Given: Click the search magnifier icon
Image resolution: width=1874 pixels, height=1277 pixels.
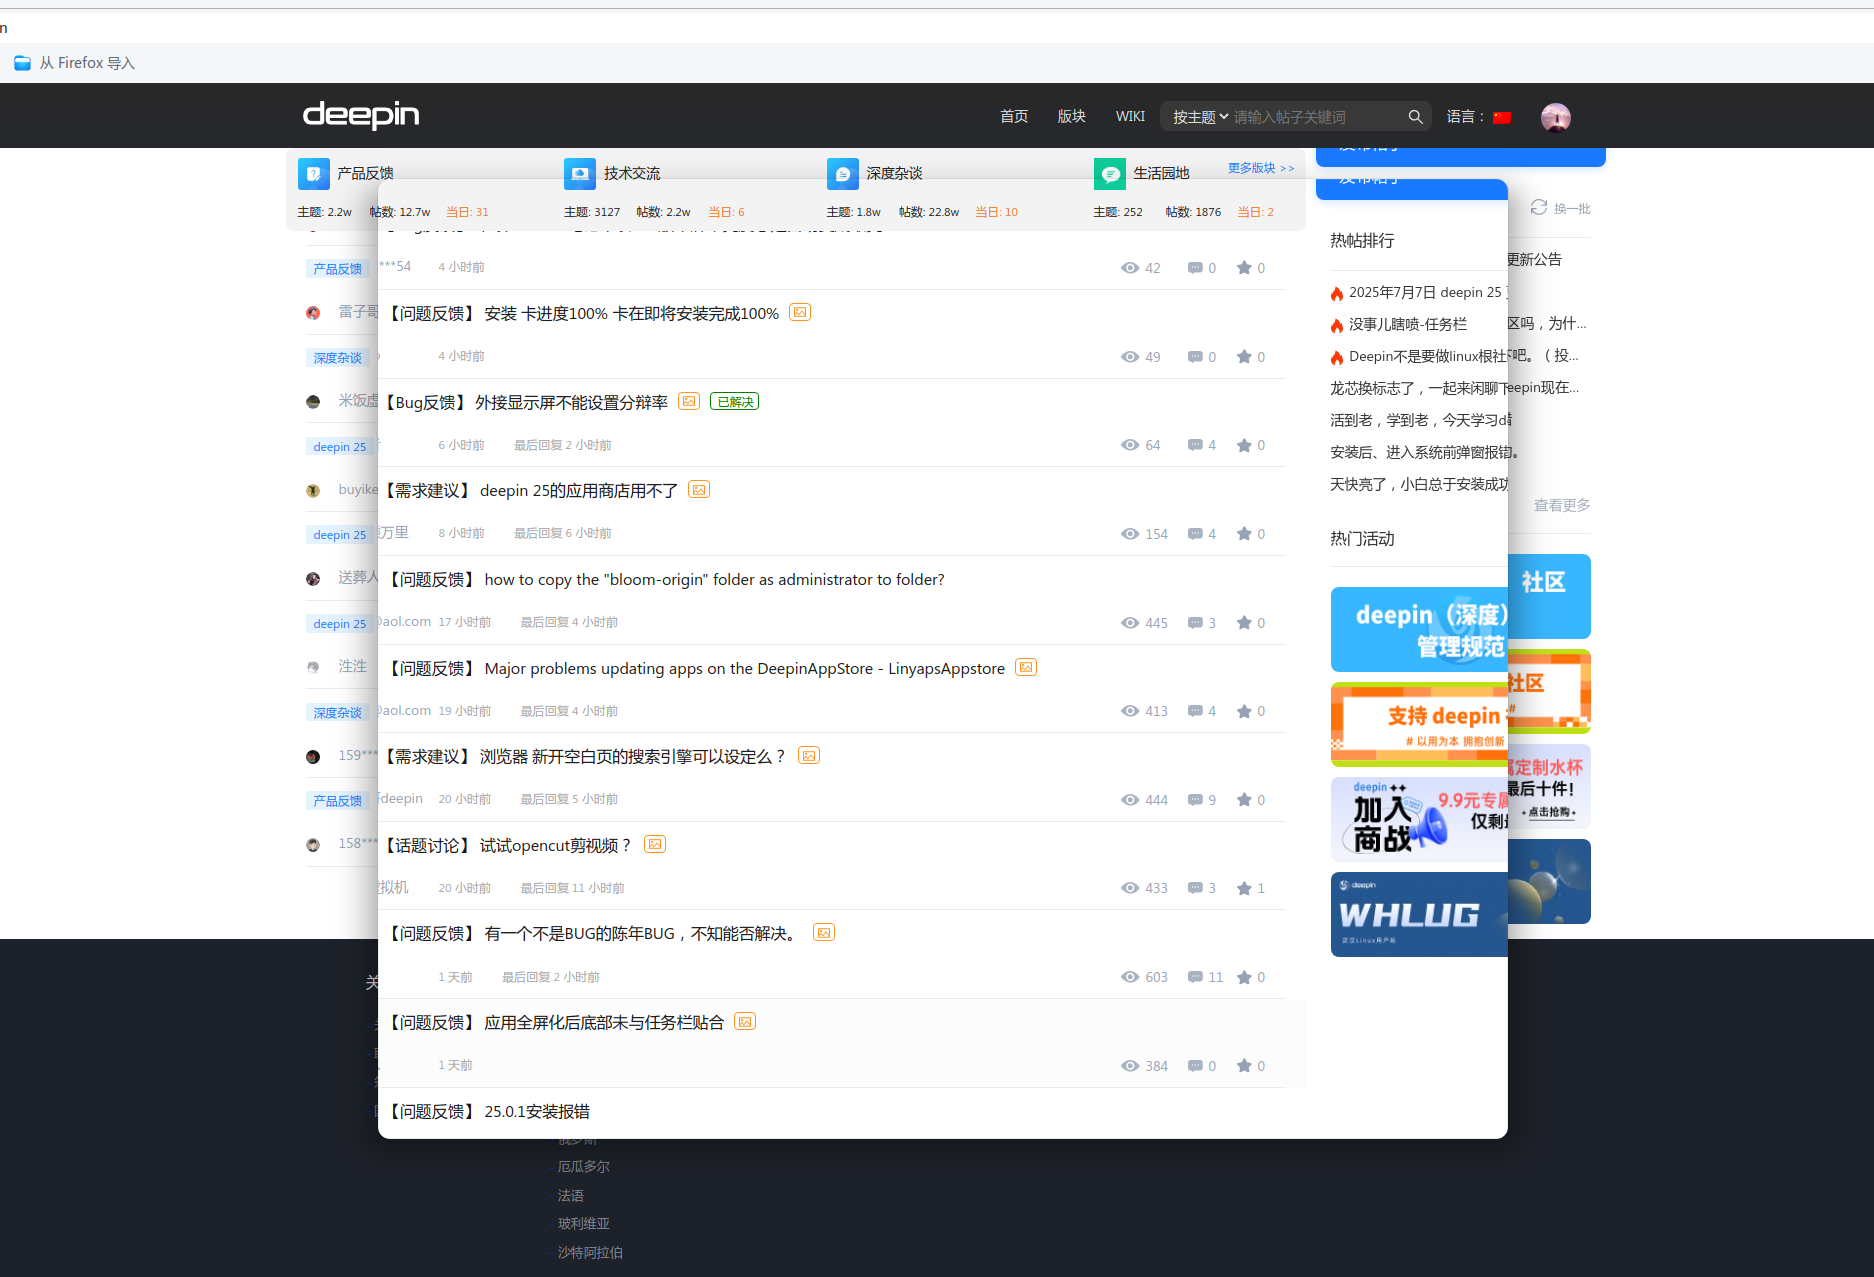Looking at the screenshot, I should point(1415,117).
